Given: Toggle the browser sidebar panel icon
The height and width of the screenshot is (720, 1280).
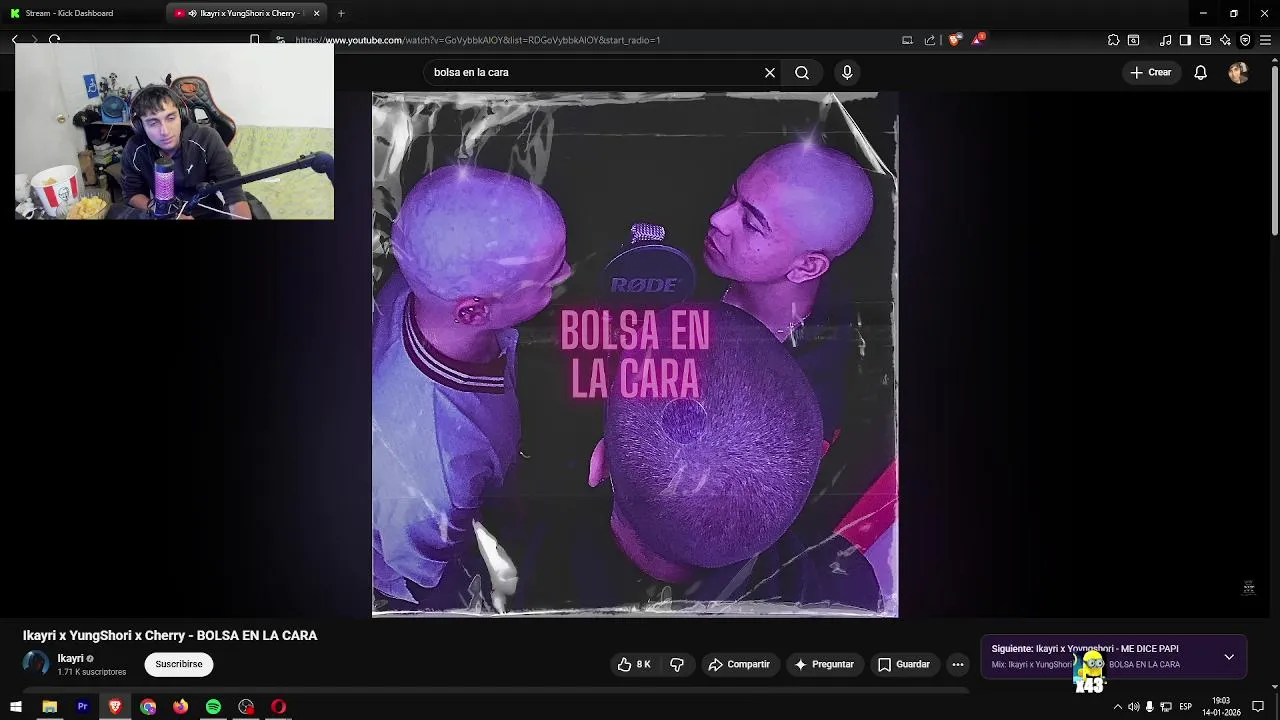Looking at the screenshot, I should pos(1185,40).
